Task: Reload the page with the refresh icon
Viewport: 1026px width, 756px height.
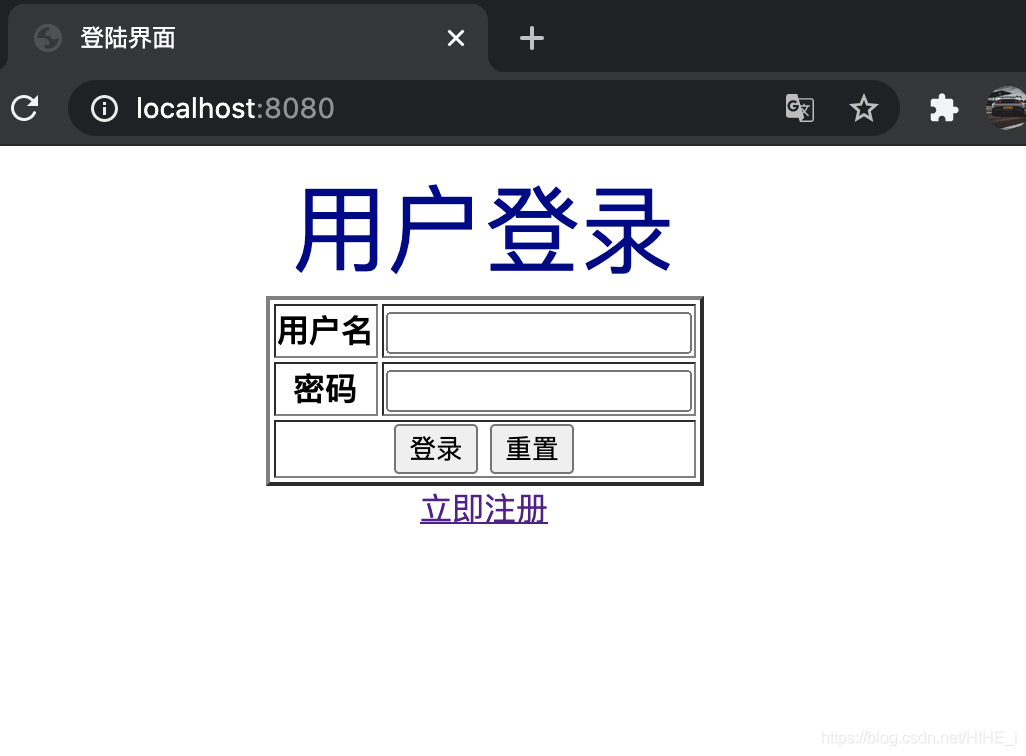Action: coord(25,108)
